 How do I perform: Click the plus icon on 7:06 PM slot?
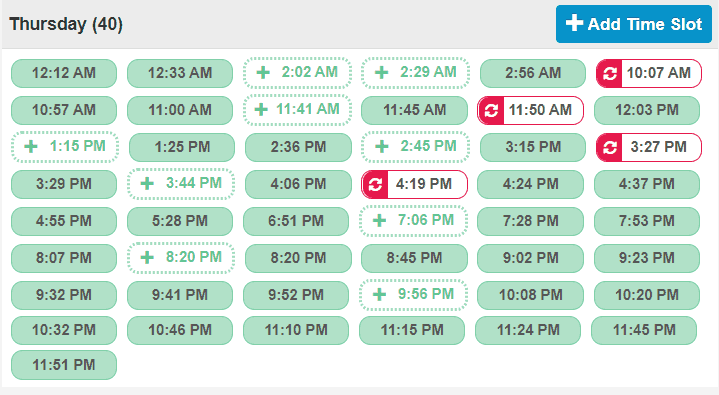379,221
